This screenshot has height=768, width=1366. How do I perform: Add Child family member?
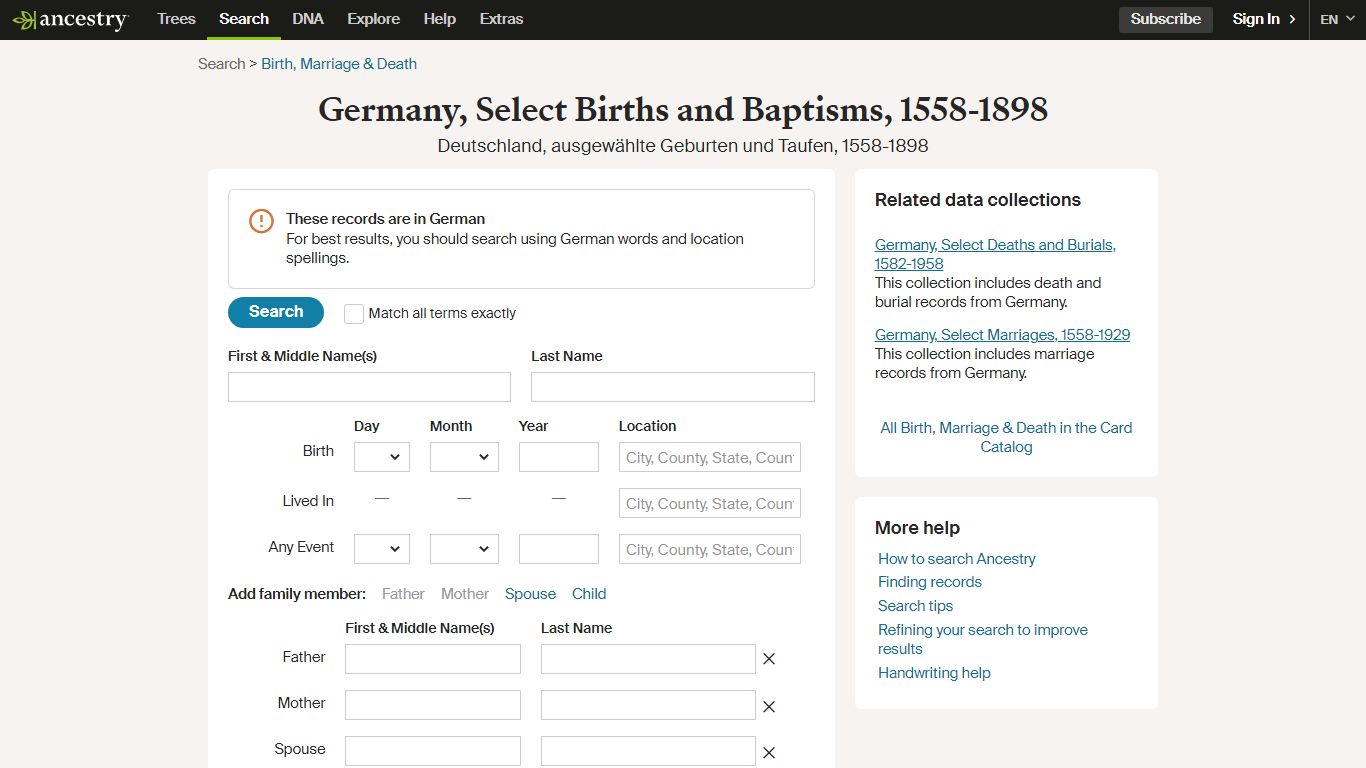pos(589,594)
